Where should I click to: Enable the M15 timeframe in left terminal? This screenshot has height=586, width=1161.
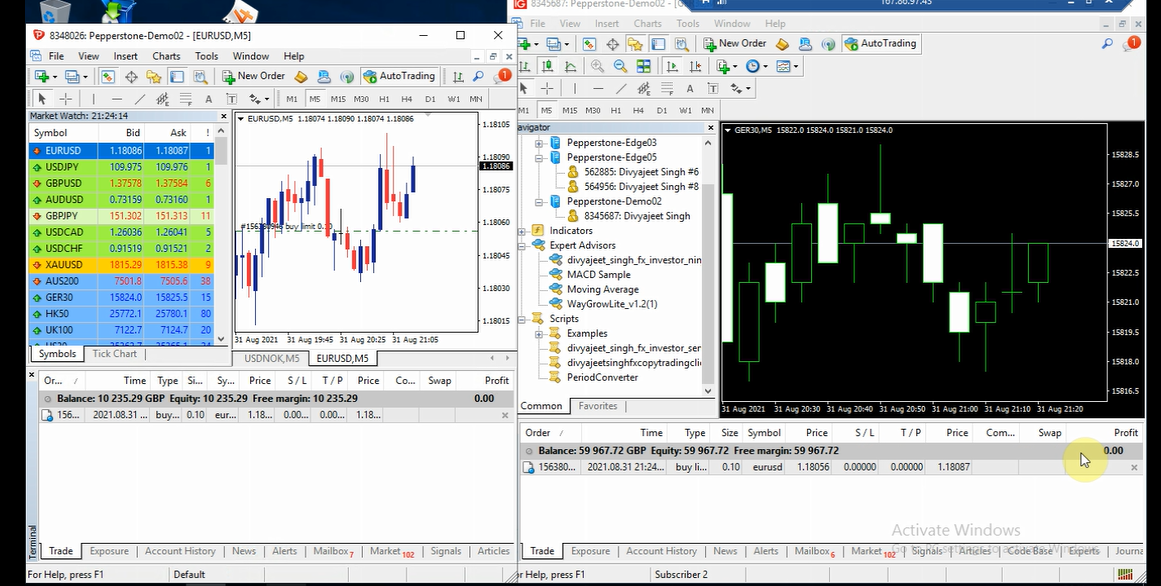click(x=338, y=99)
